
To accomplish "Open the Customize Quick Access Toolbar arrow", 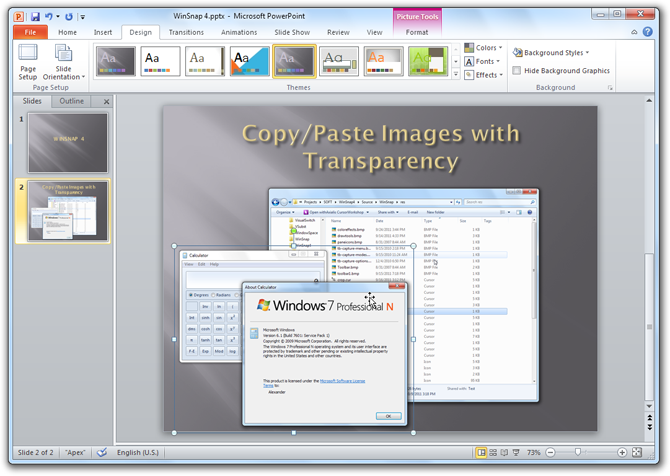I will click(x=82, y=17).
